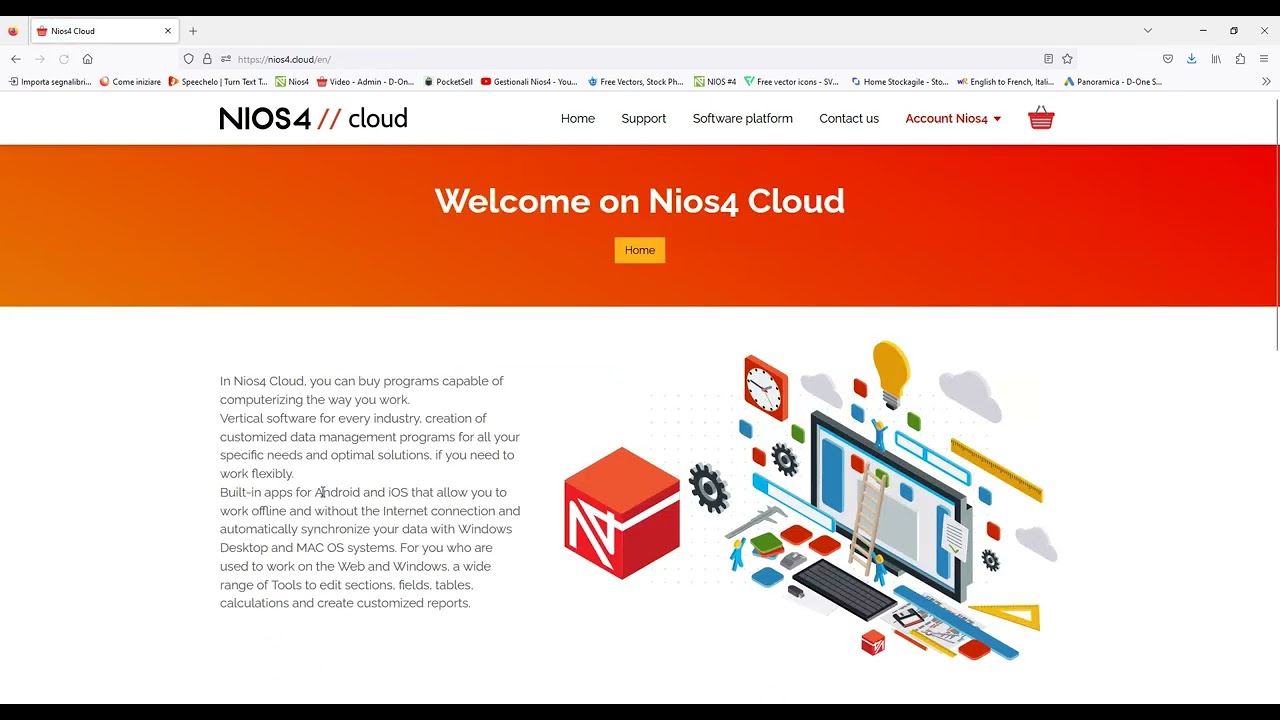
Task: Click the browser home icon
Action: [x=88, y=59]
